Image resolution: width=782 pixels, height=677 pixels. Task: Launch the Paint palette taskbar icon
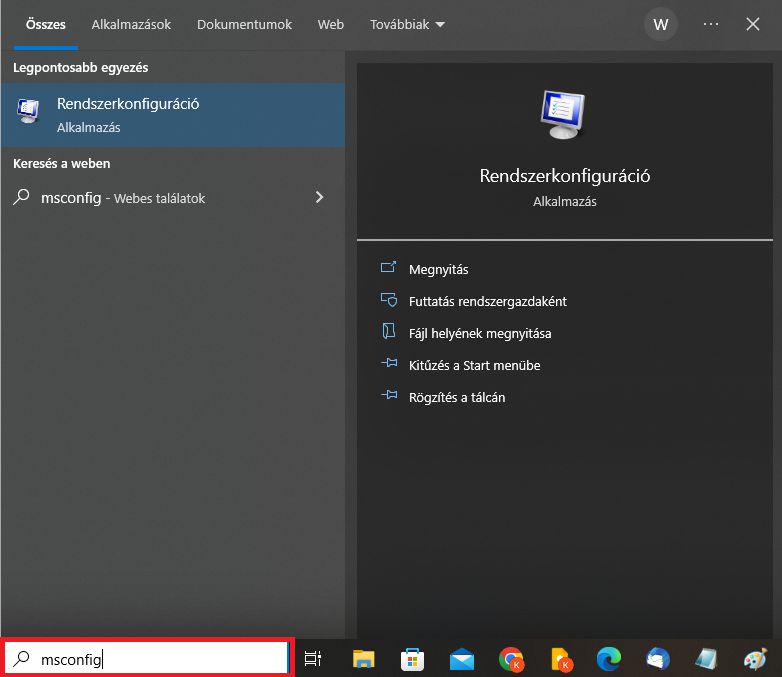[x=755, y=659]
